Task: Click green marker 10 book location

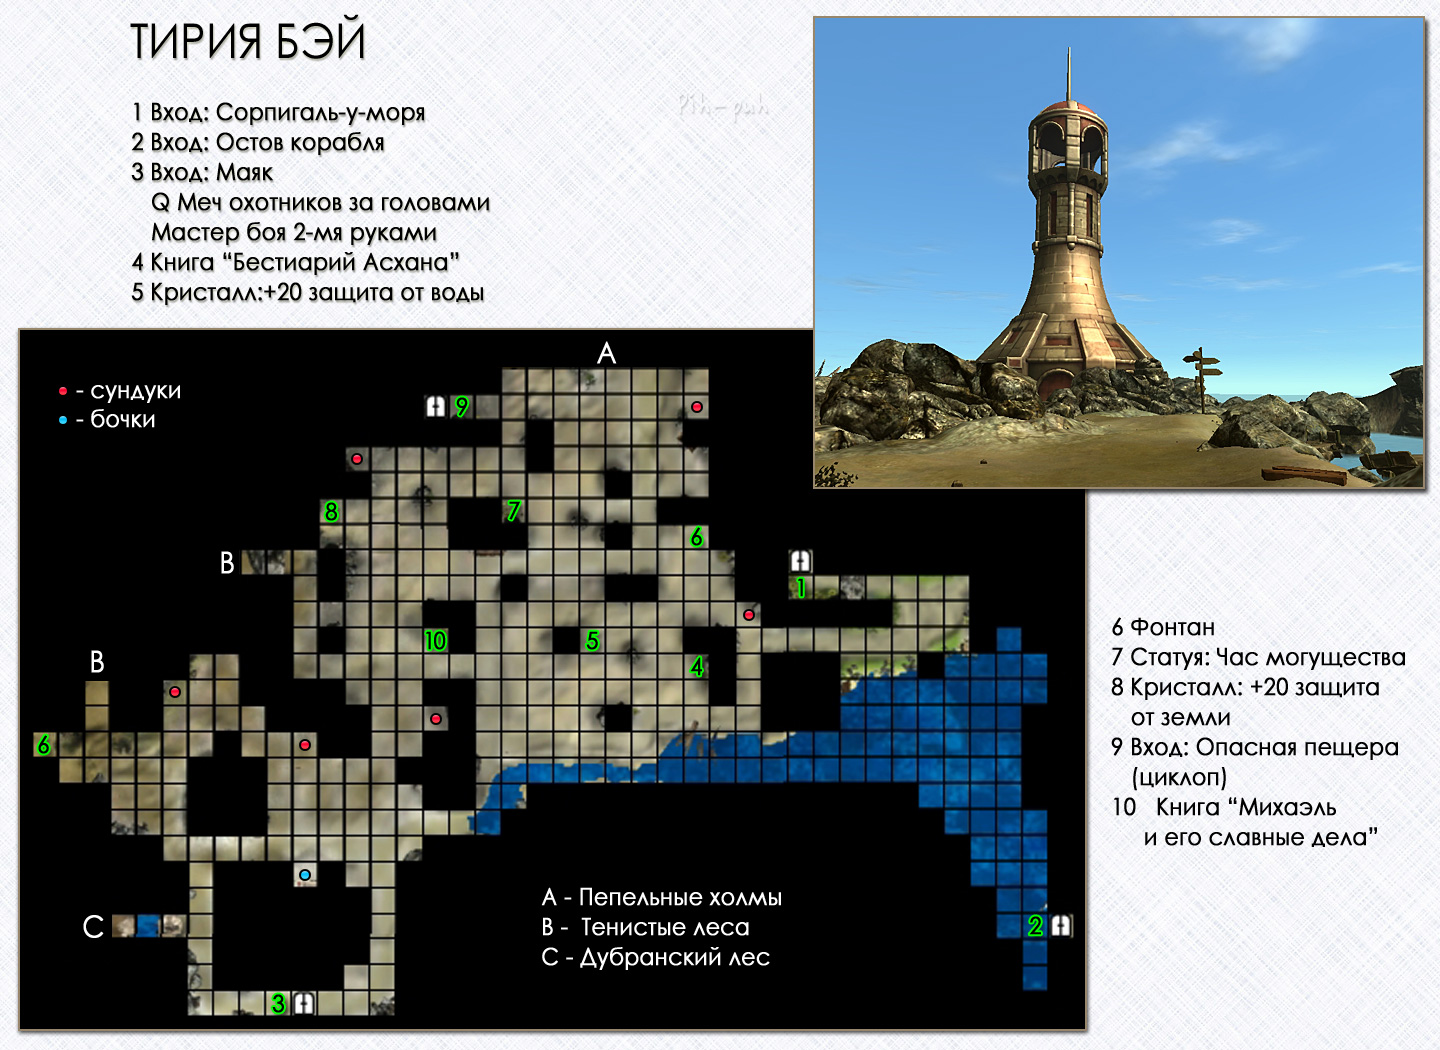Action: pyautogui.click(x=435, y=641)
